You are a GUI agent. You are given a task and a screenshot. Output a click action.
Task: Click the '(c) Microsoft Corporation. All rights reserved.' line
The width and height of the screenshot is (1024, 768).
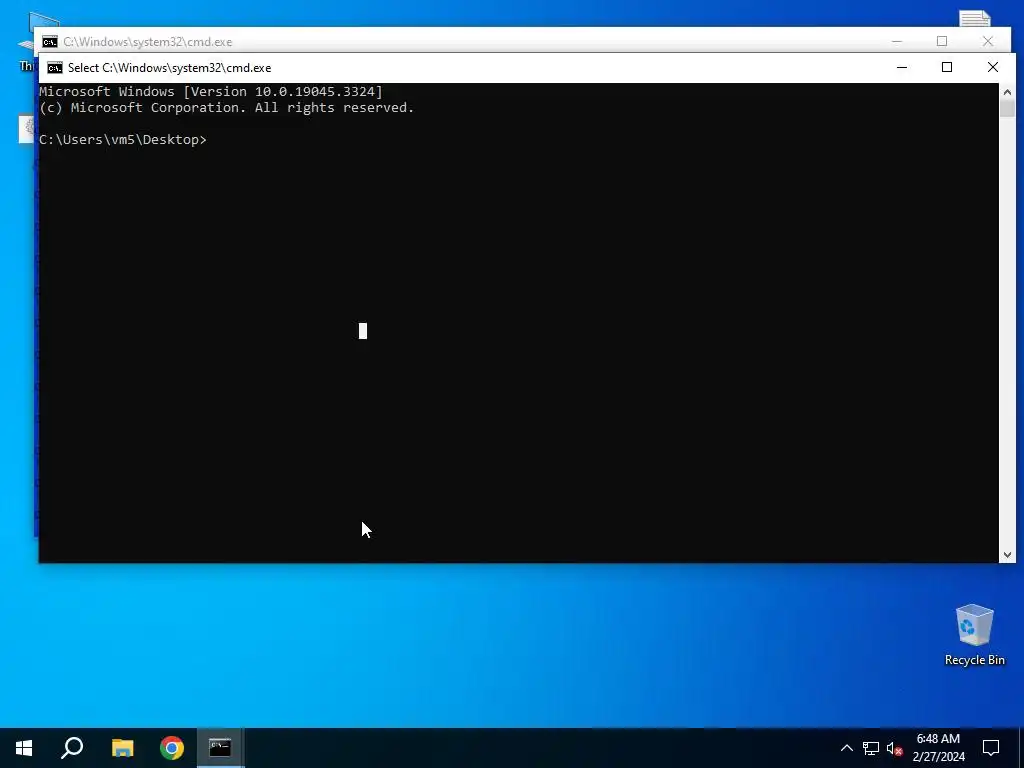[x=227, y=108]
